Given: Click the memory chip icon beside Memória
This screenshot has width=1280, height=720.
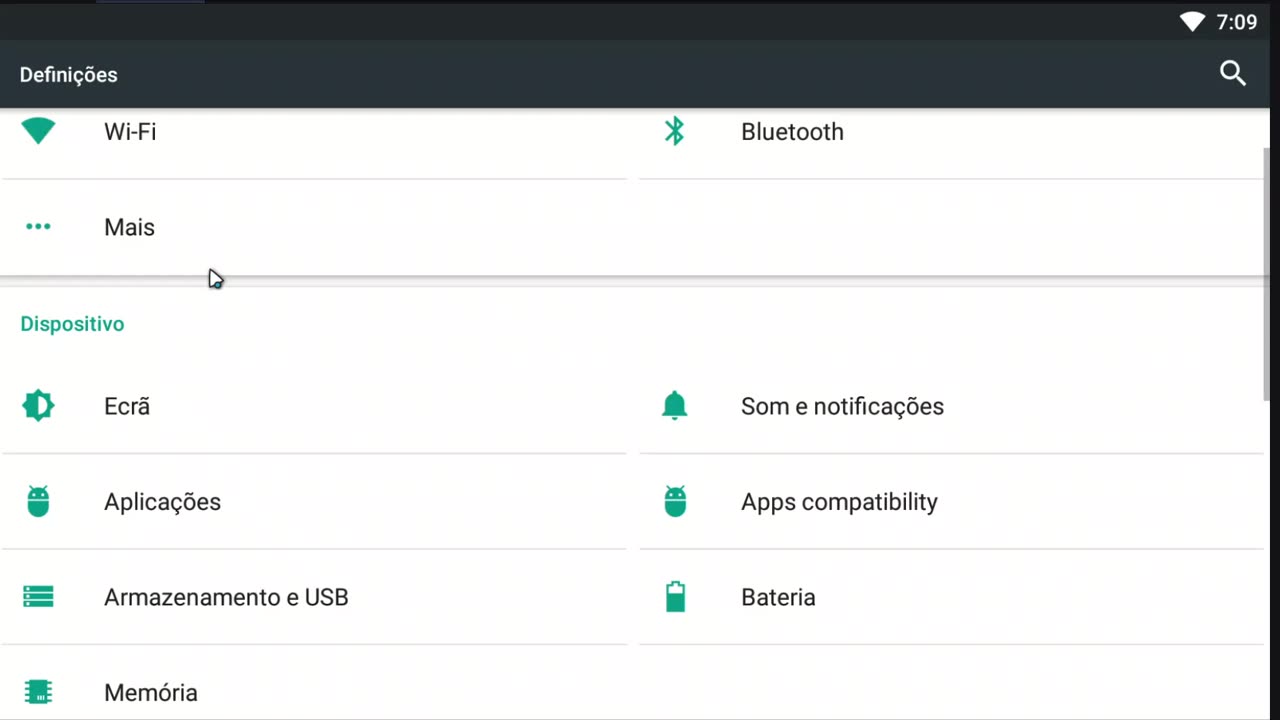Looking at the screenshot, I should tap(38, 692).
